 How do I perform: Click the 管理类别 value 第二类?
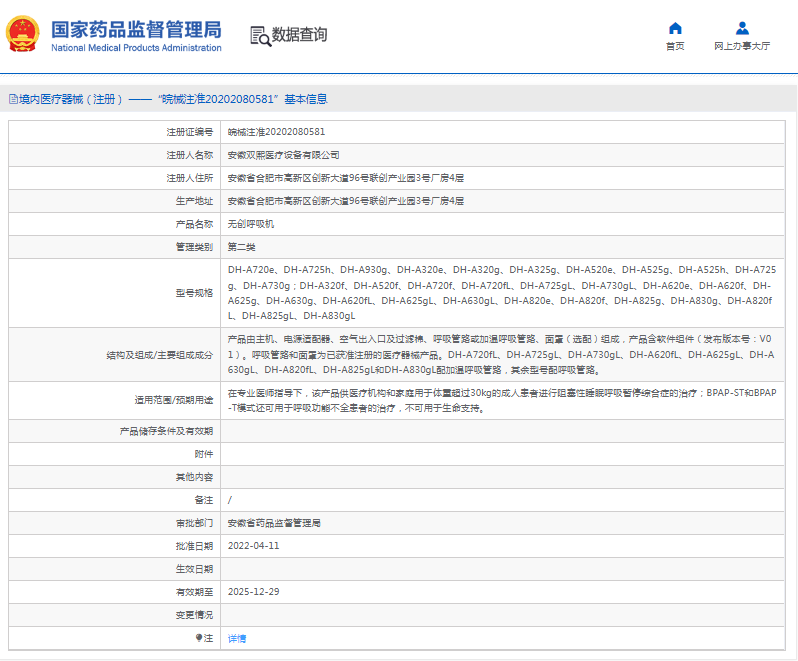point(240,247)
